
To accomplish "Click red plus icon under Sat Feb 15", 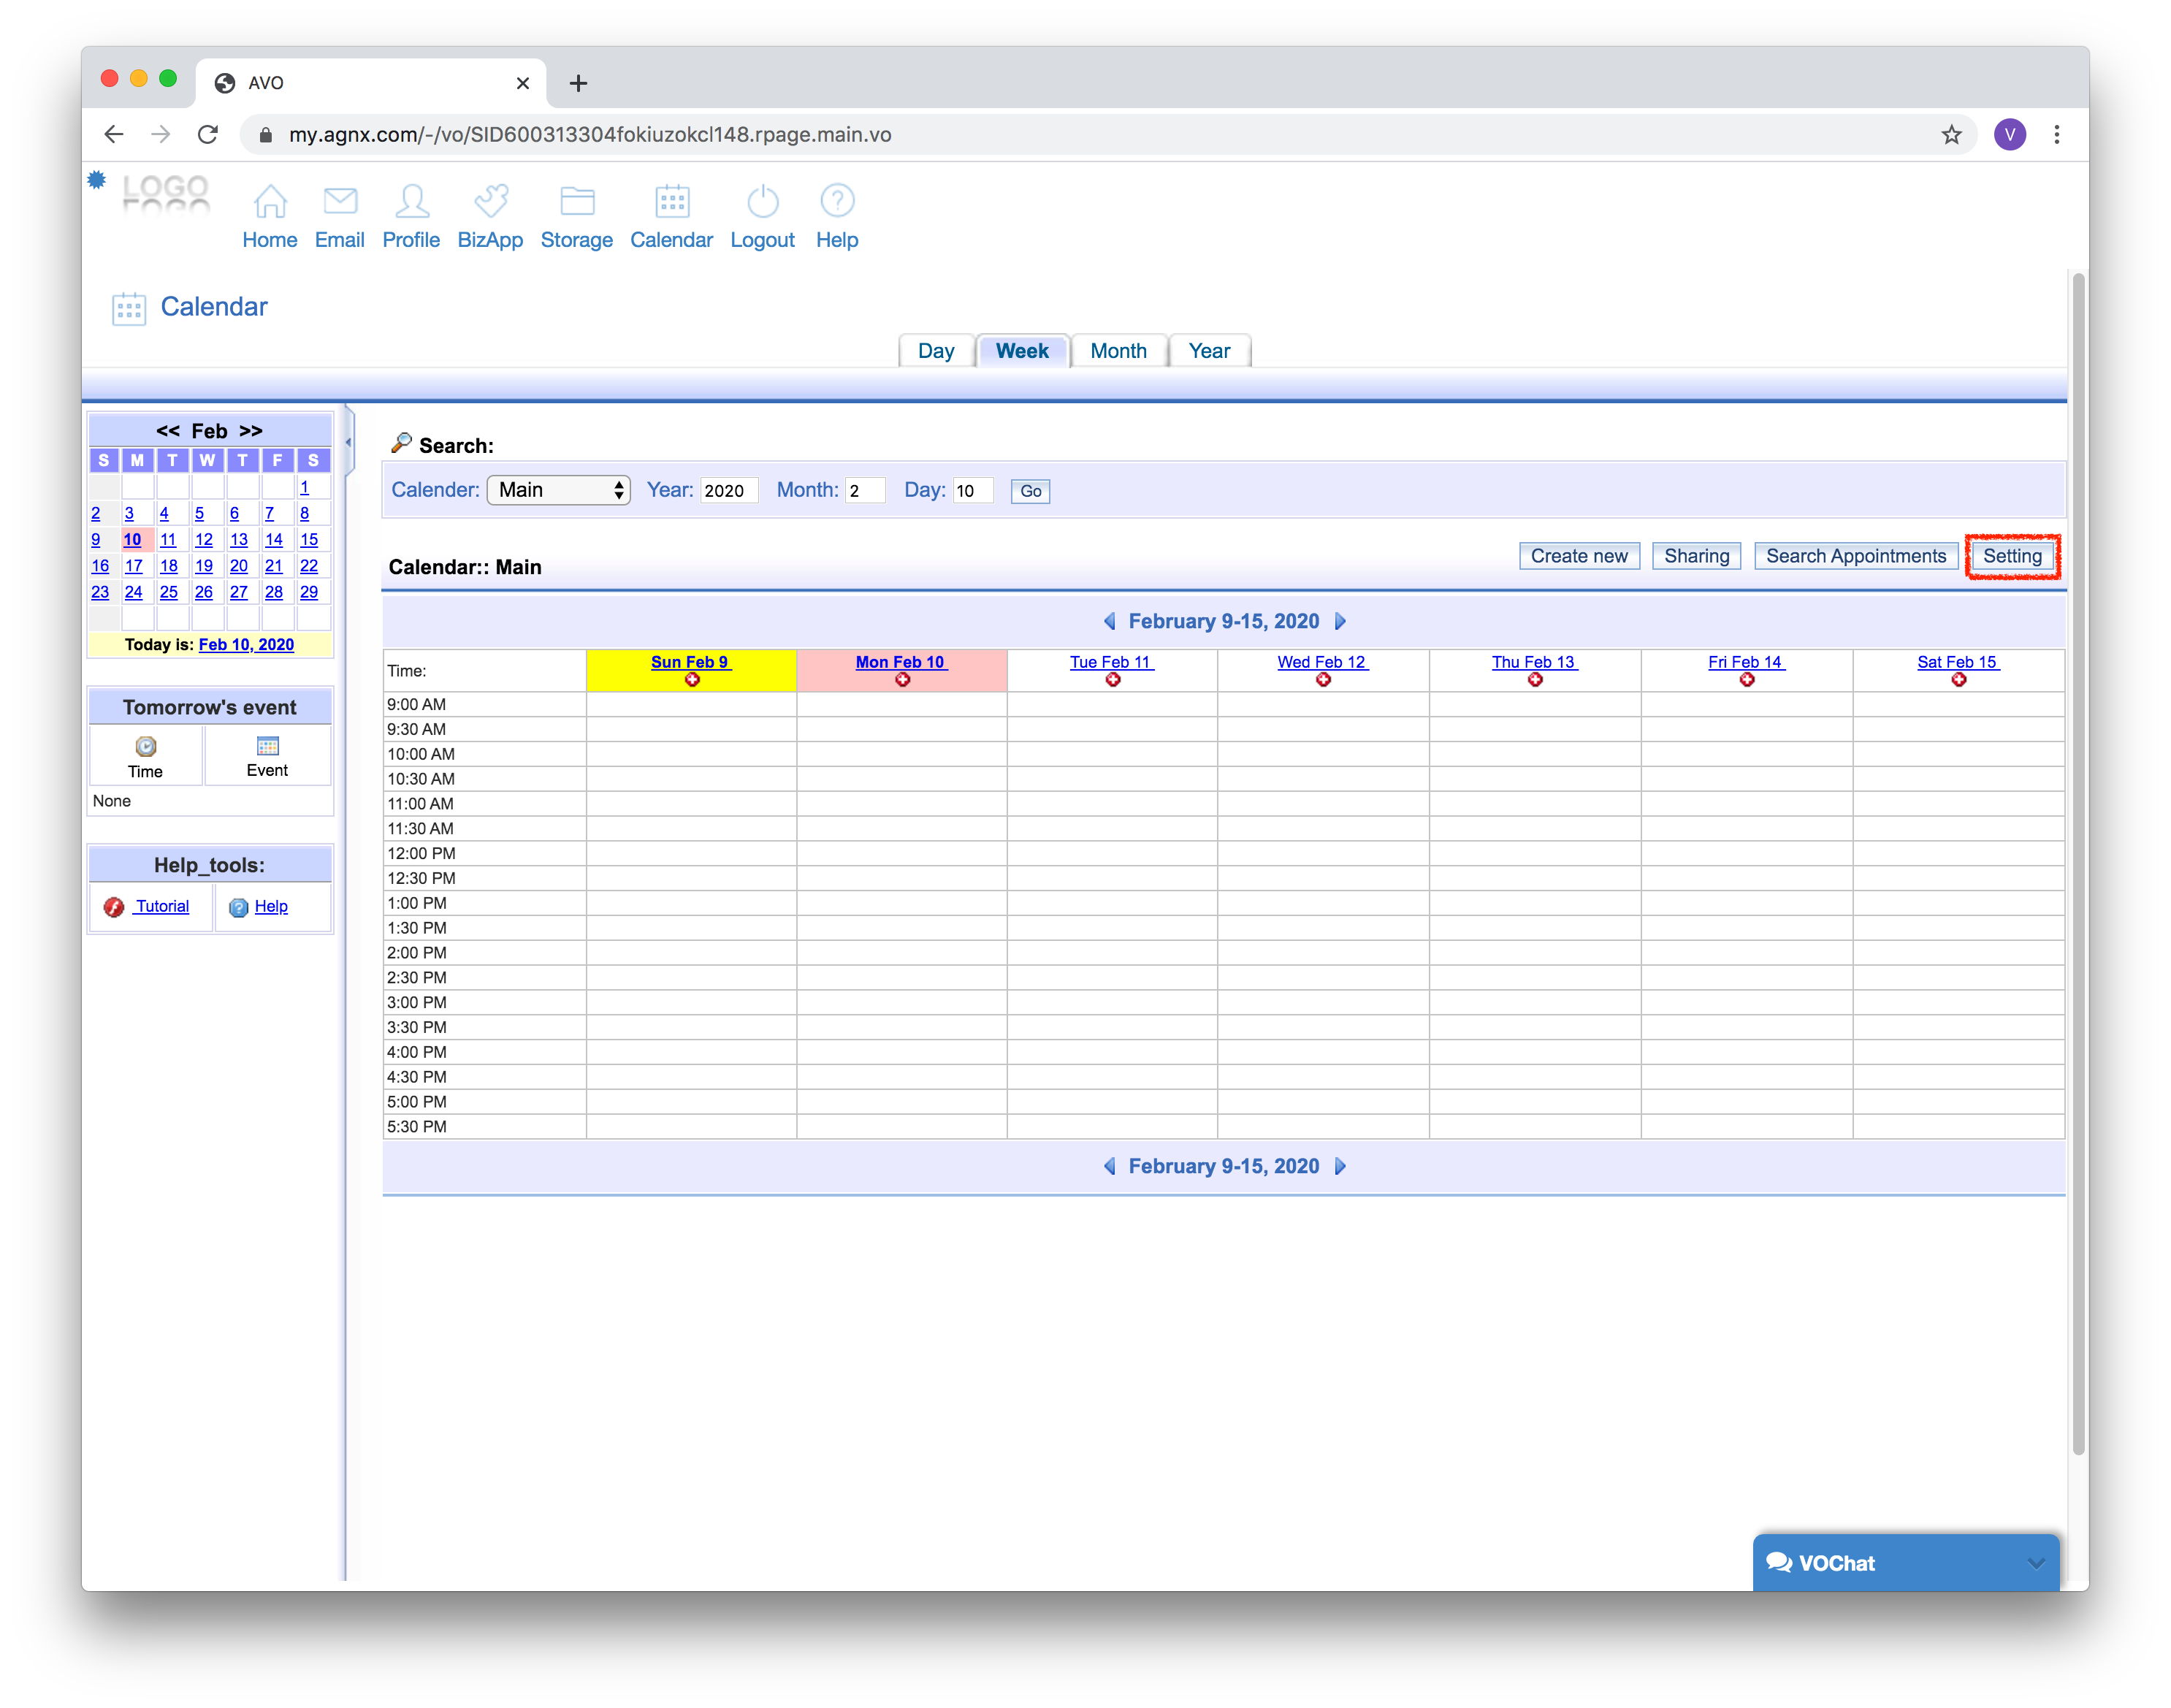I will 1958,680.
